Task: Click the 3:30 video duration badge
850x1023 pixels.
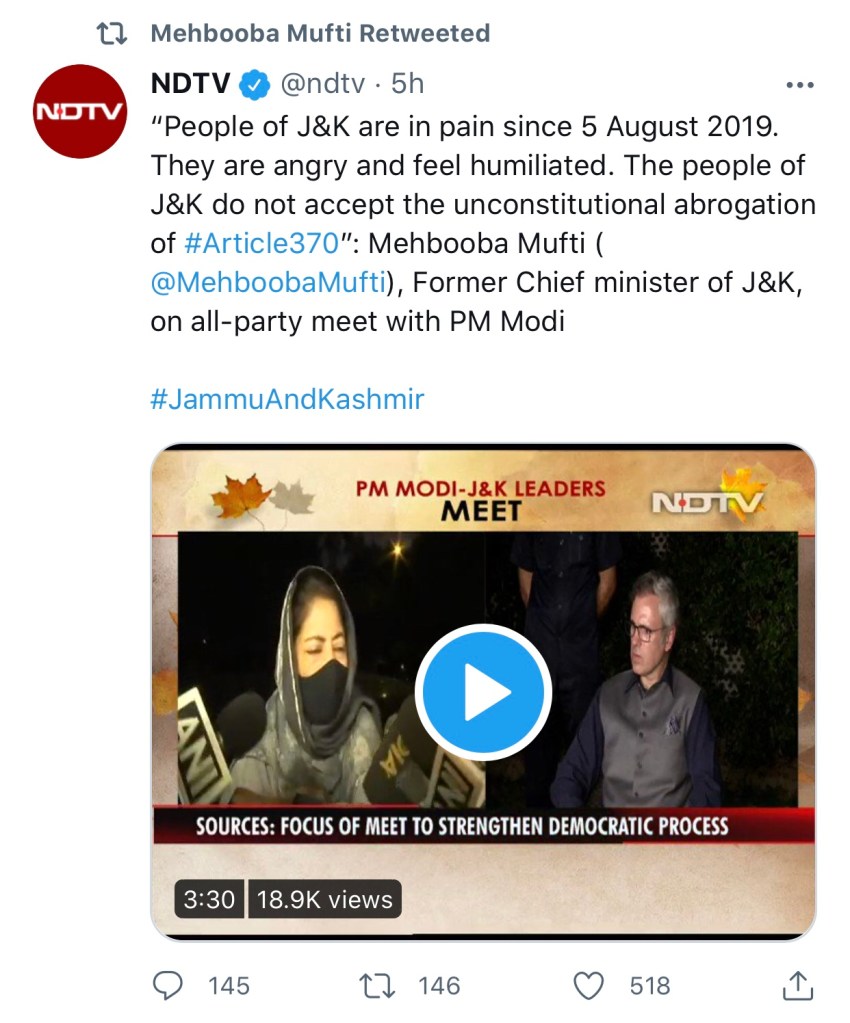Action: 209,900
